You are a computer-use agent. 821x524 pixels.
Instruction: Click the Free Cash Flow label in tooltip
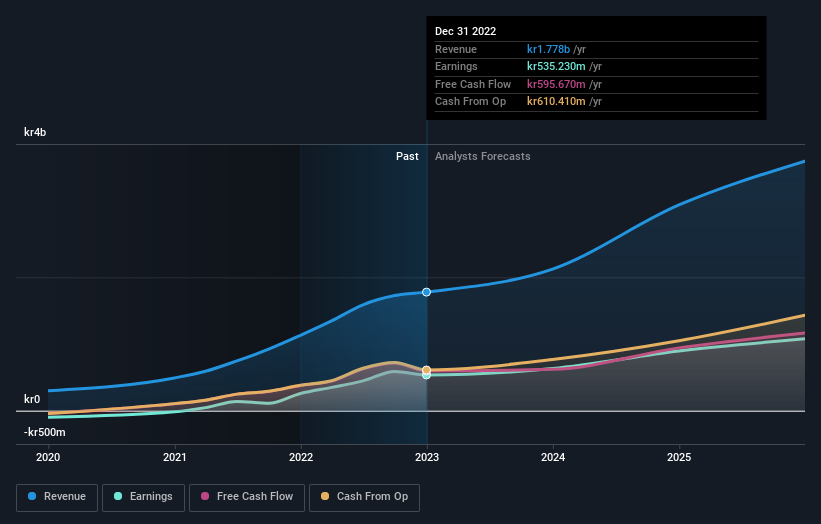[x=473, y=84]
